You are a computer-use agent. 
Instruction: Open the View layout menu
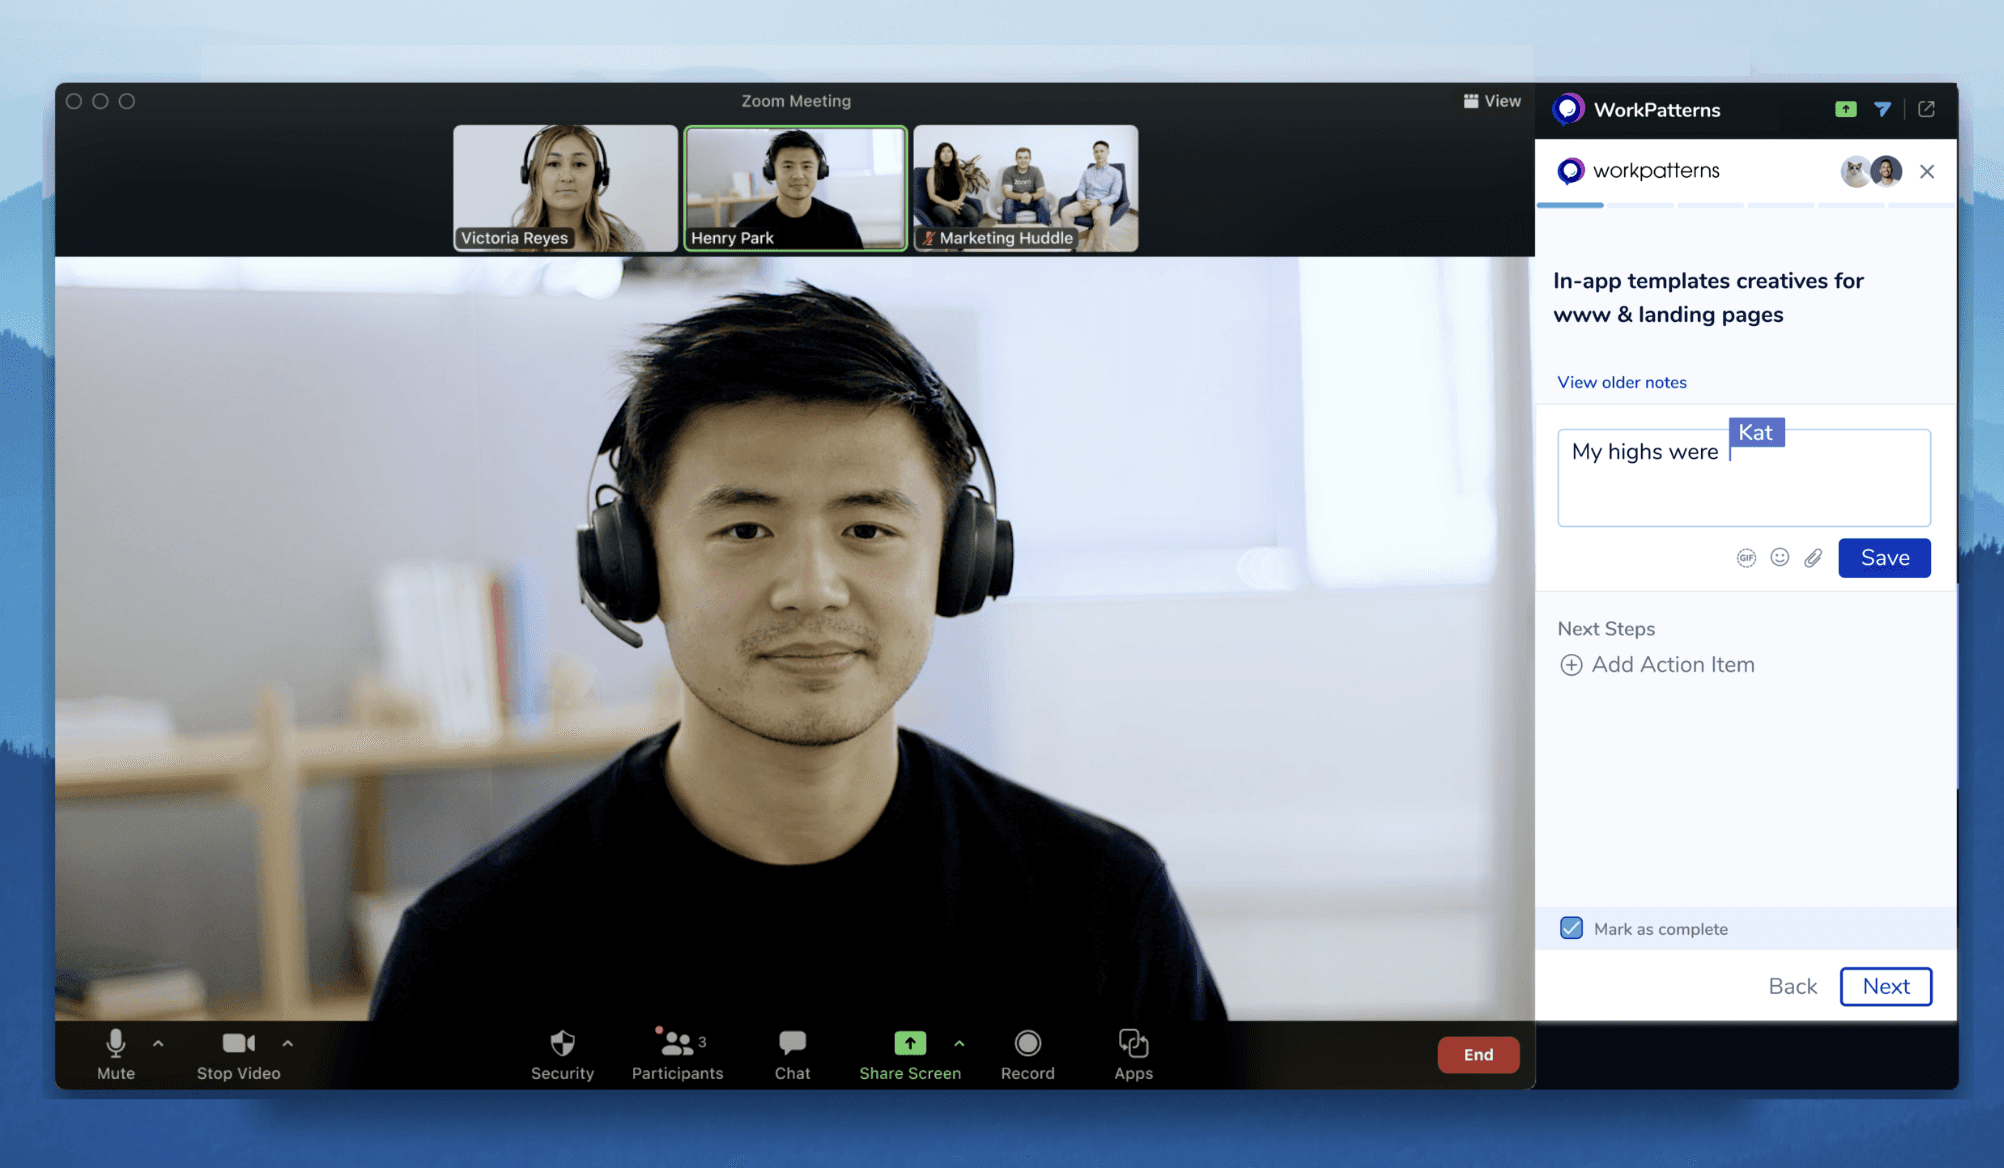[1492, 101]
